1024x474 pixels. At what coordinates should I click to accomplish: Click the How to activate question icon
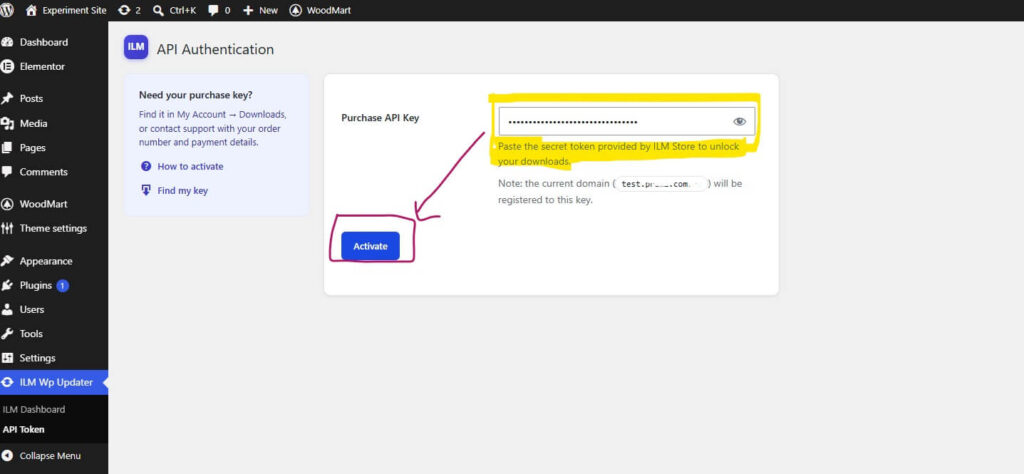(x=146, y=166)
